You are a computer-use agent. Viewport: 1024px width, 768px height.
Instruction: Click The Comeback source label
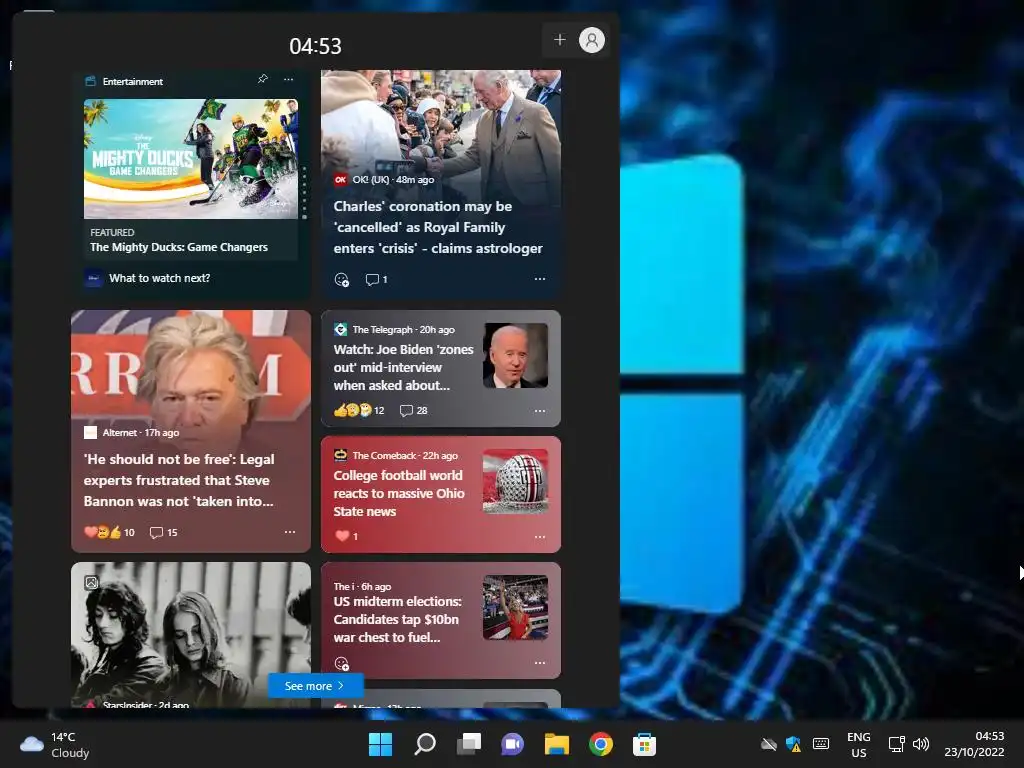[384, 456]
